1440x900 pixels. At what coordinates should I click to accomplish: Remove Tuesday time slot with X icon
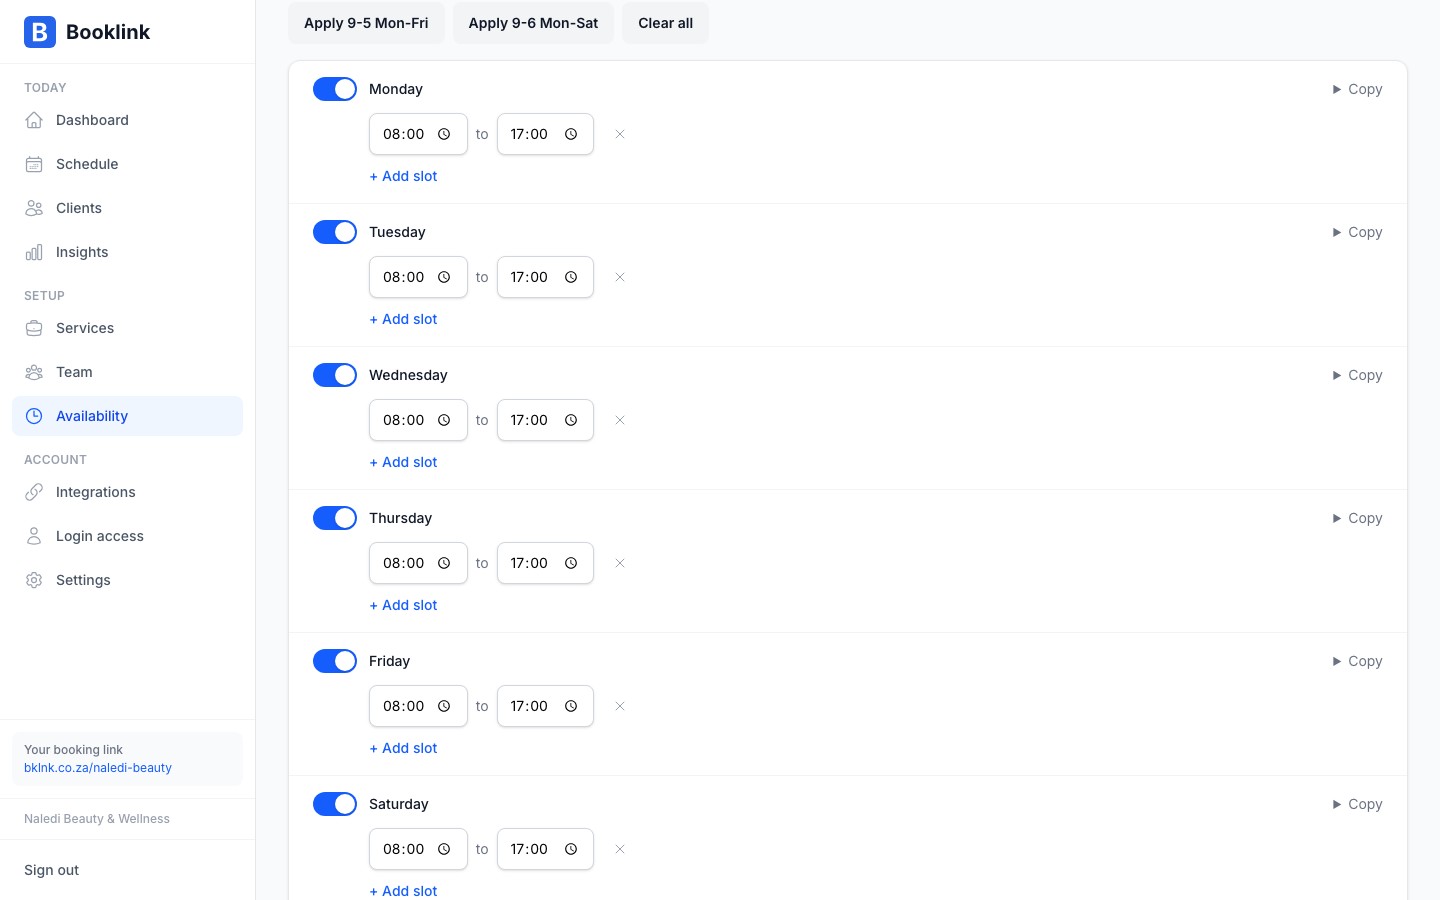coord(620,277)
